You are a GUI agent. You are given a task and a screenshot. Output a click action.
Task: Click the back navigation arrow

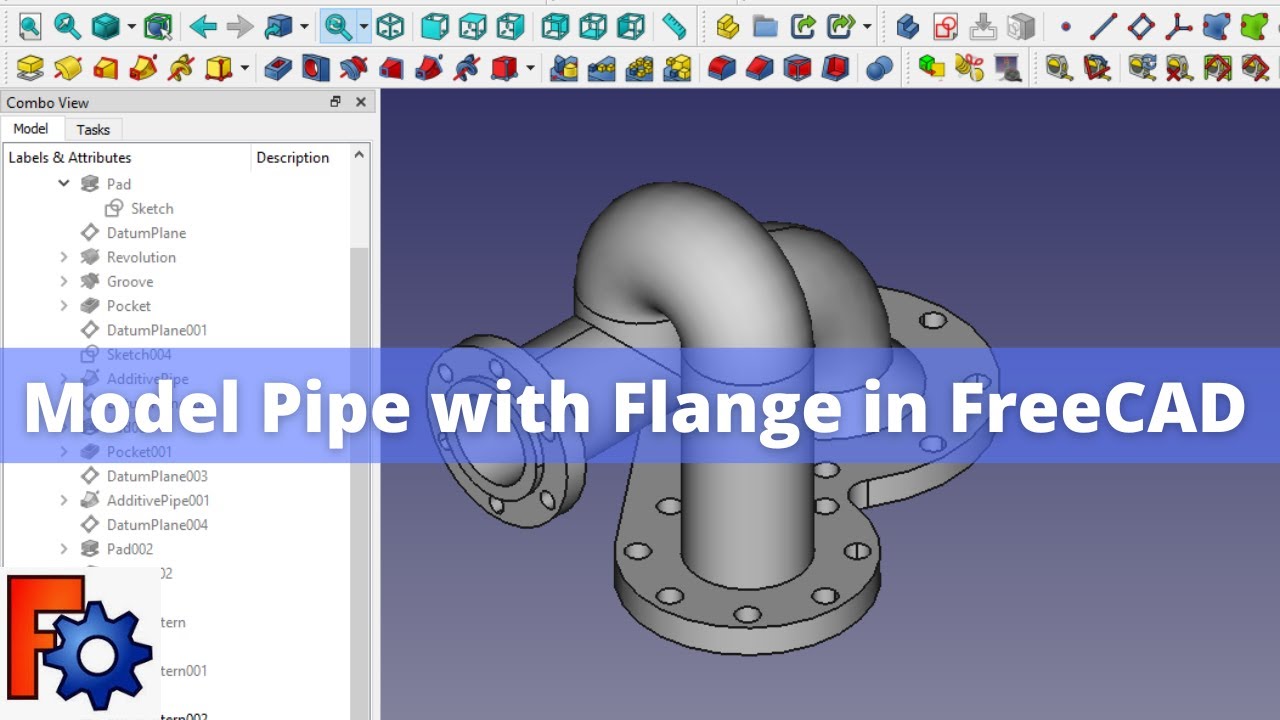(x=203, y=26)
